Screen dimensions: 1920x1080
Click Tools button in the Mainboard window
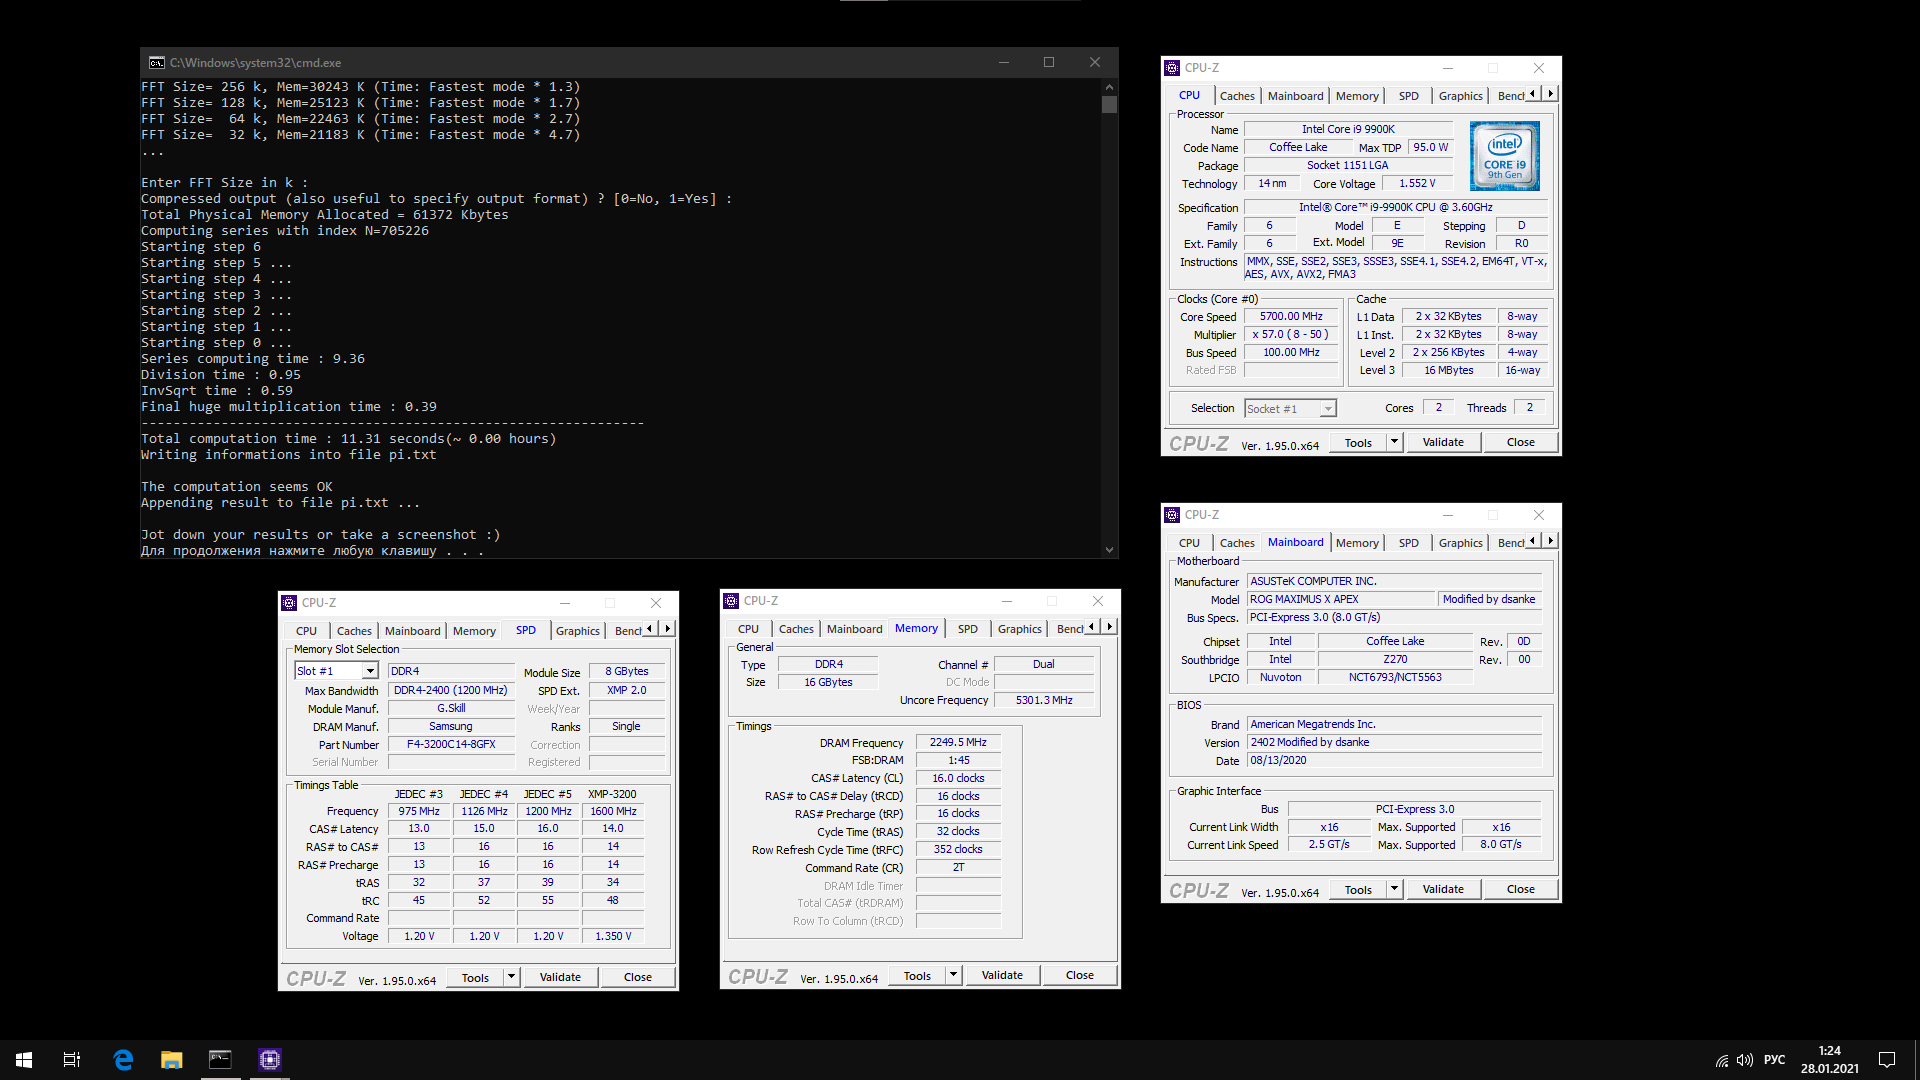(x=1358, y=889)
